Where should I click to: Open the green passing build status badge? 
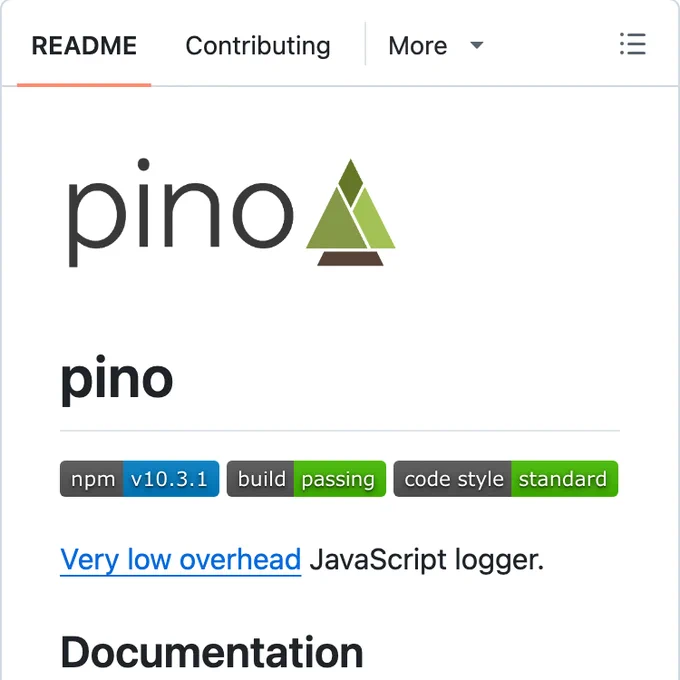[340, 479]
